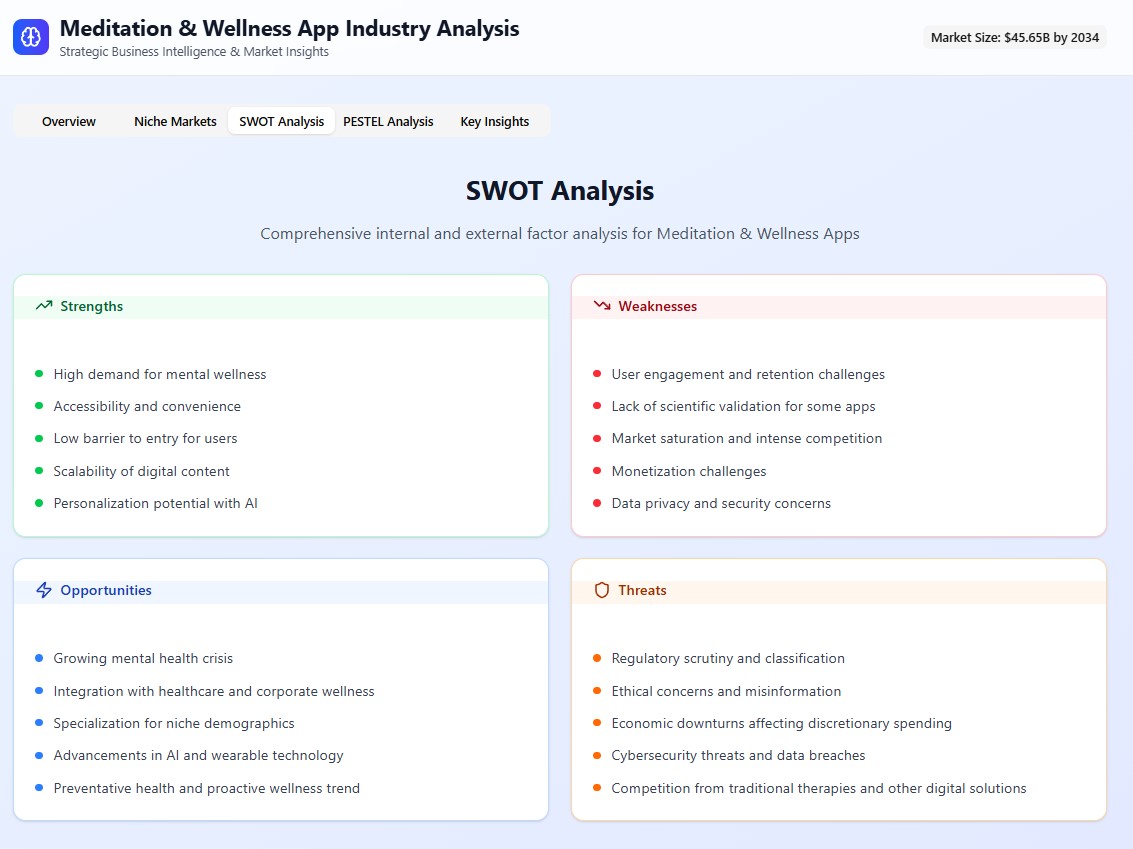Select the Monetization challenges list item
Screen dimensions: 1133x849
pos(688,471)
